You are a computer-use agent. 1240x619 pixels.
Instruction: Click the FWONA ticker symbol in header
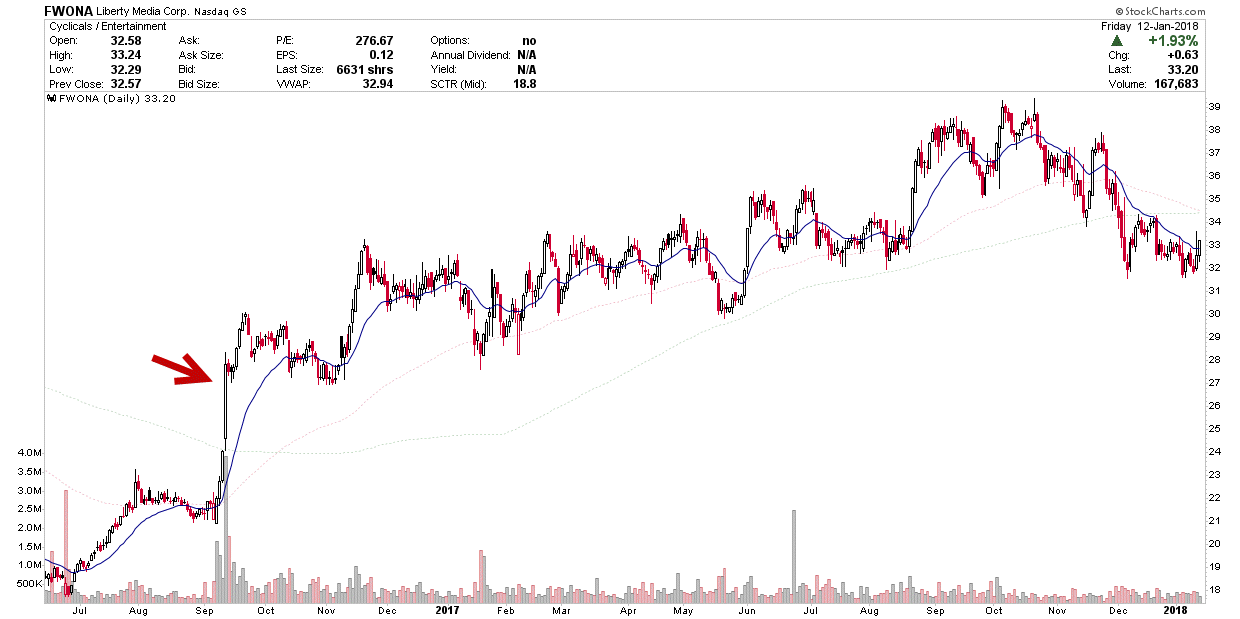tap(68, 10)
